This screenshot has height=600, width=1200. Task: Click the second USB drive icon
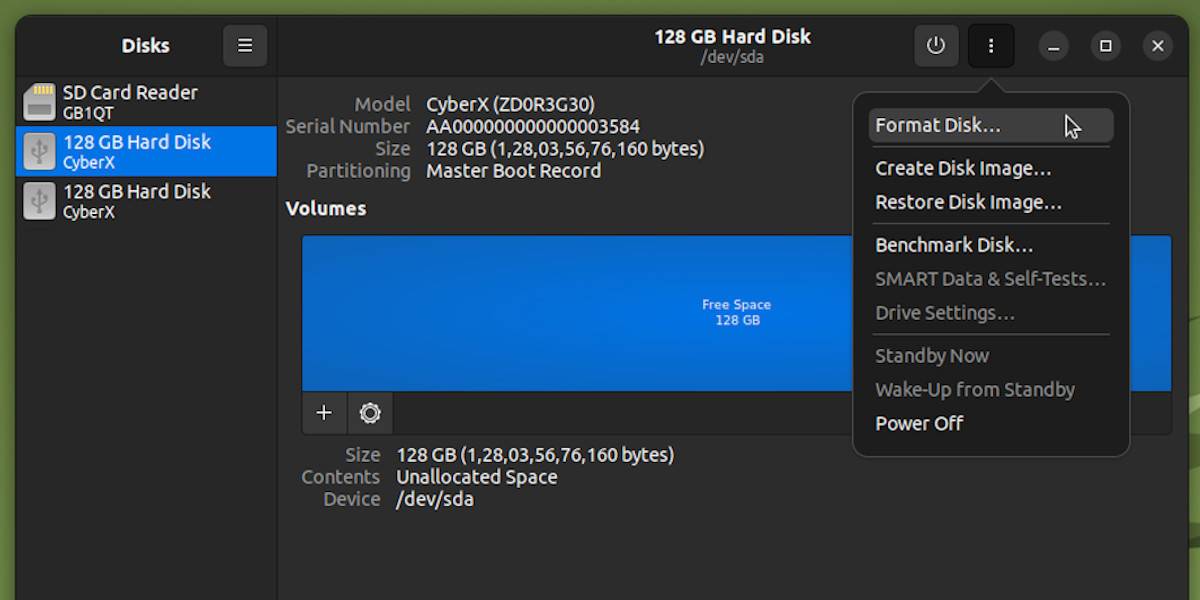38,200
